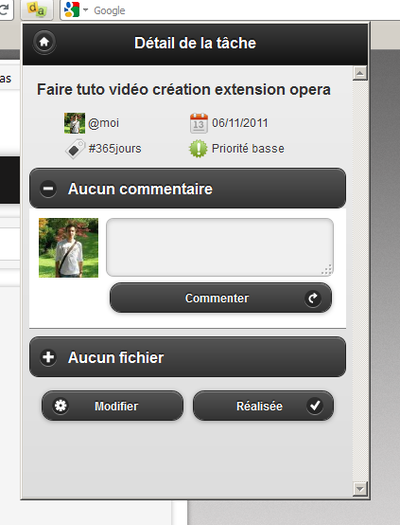This screenshot has width=400, height=525.
Task: Submit with the Commenter button
Action: point(221,298)
